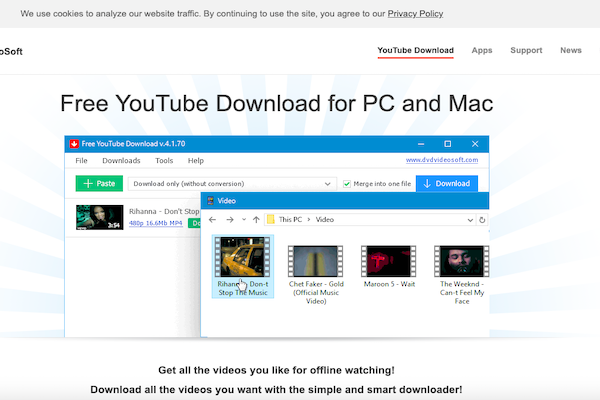Click the Free YouTube Download app logo icon
The height and width of the screenshot is (400, 600).
pos(74,144)
